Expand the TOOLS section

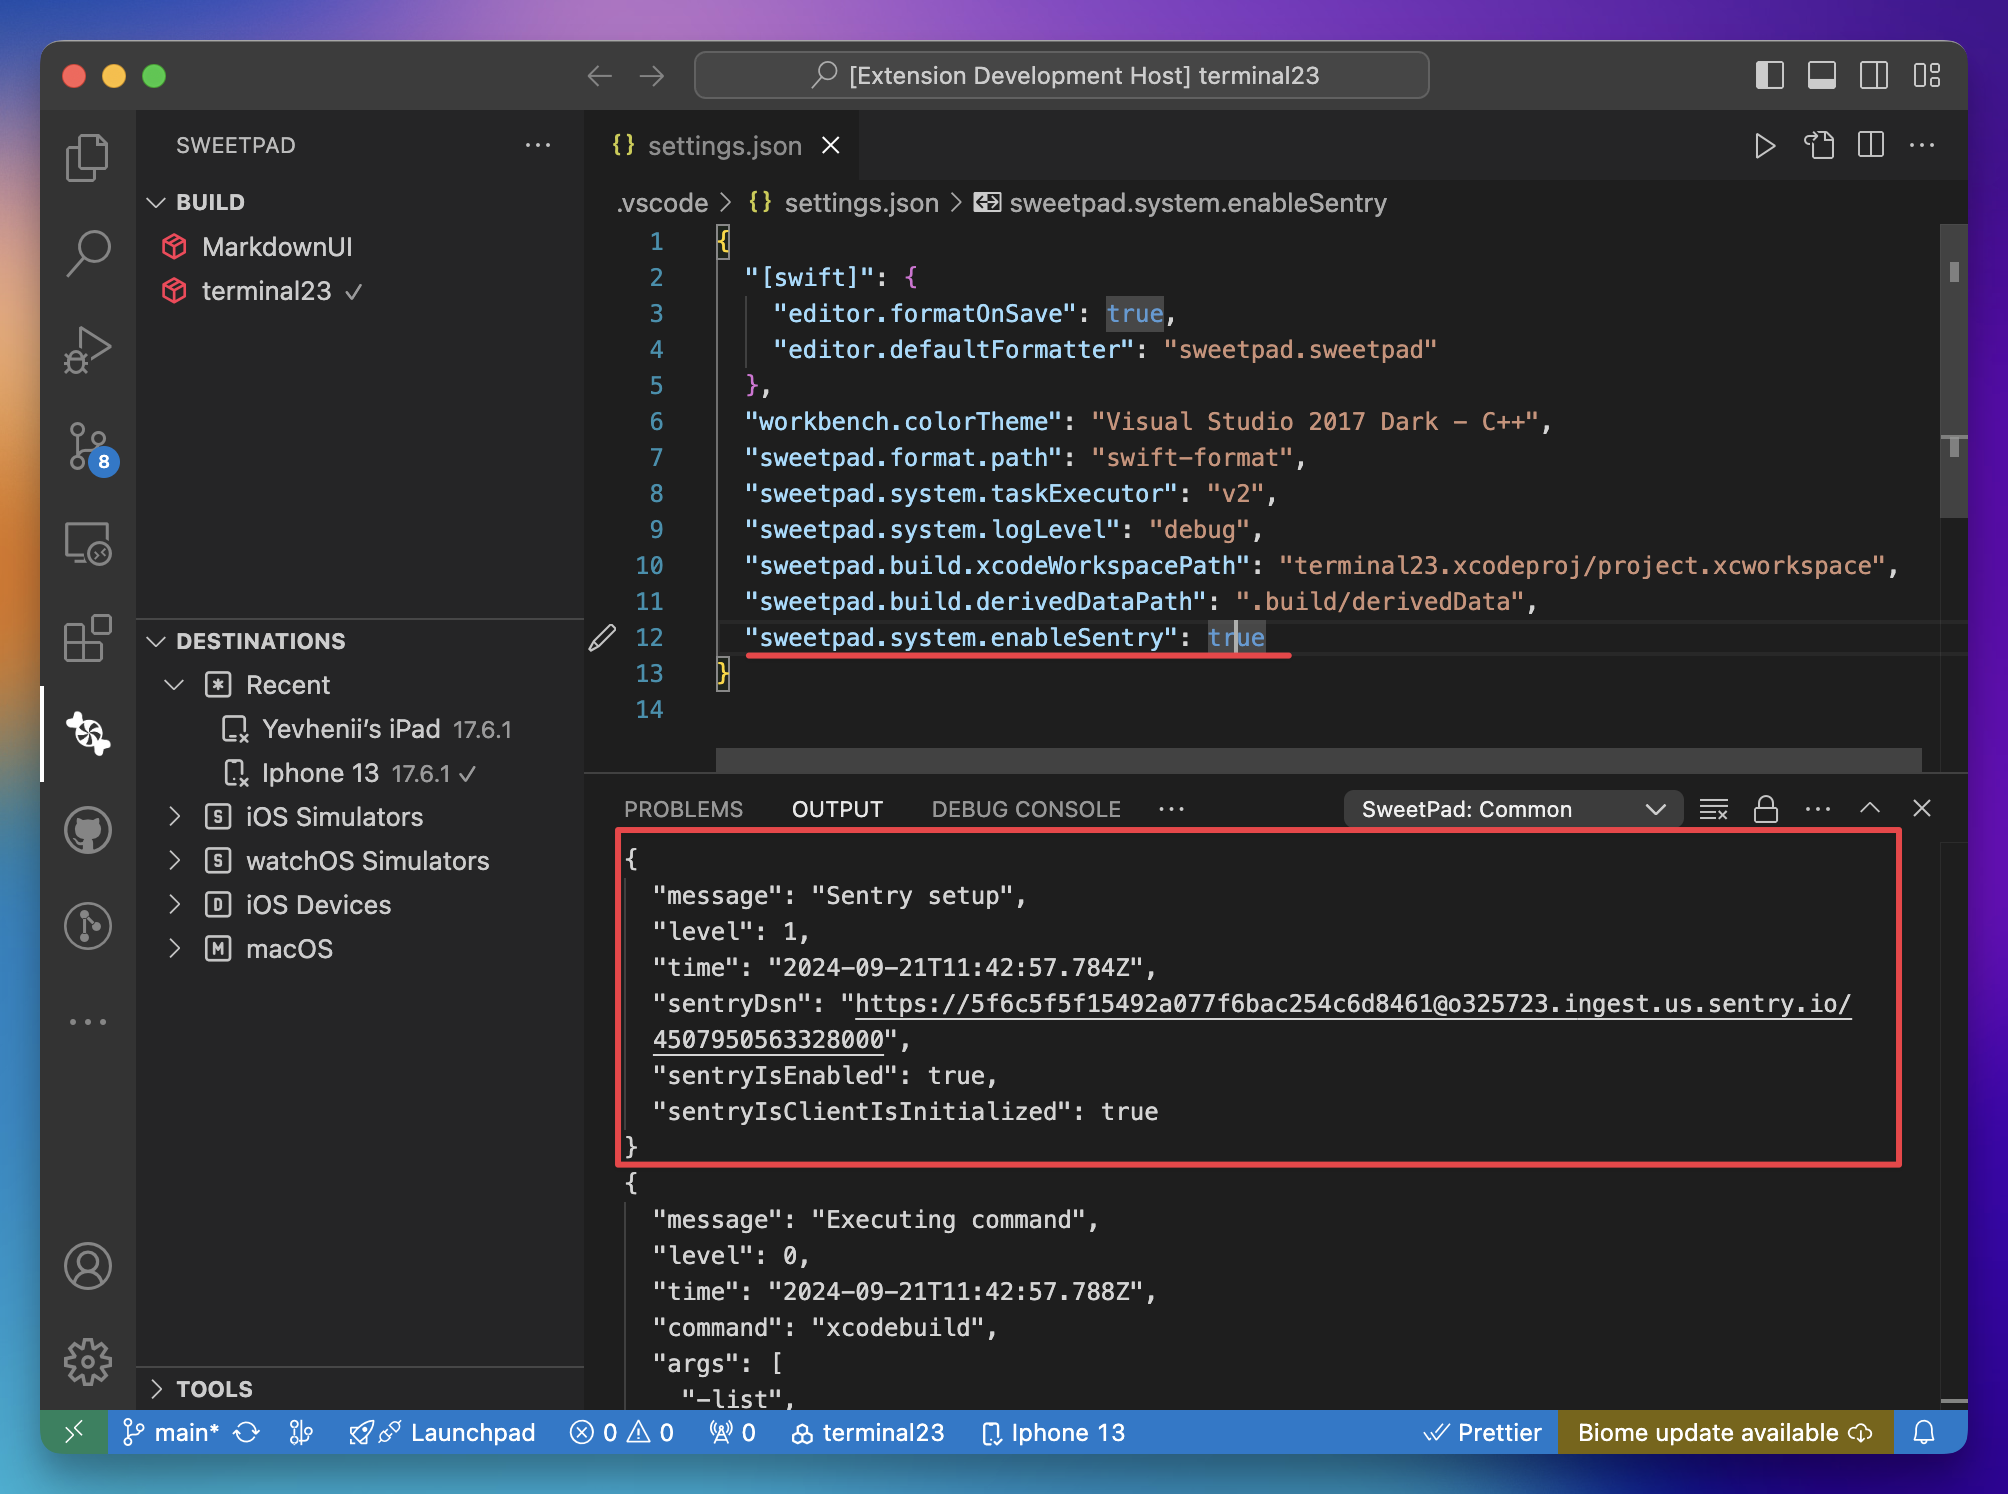(155, 1389)
